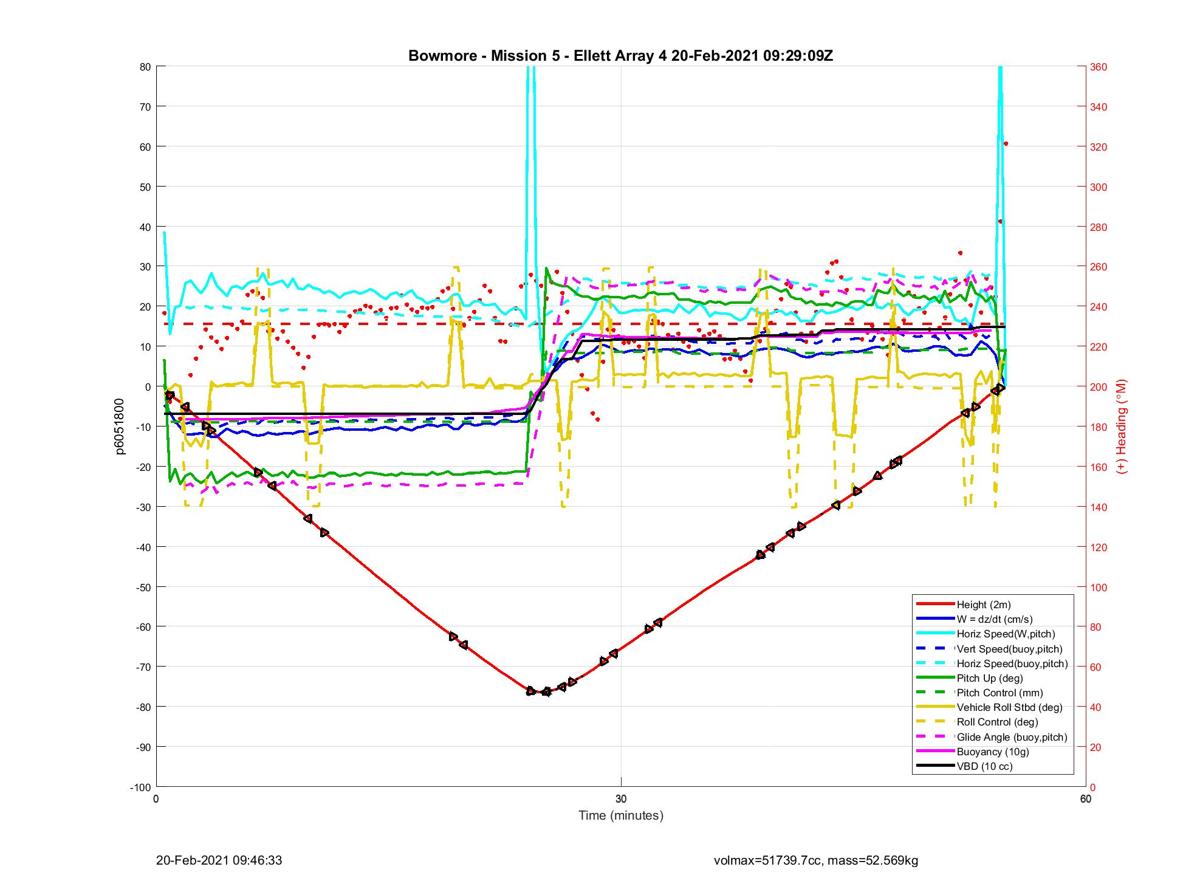
Task: Click the "280" heading axis tick label
Action: coord(1100,227)
